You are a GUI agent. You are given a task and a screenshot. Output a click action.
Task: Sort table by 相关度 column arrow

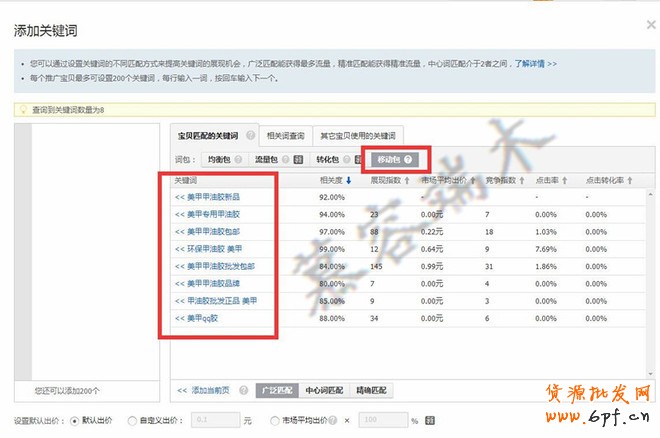[349, 181]
